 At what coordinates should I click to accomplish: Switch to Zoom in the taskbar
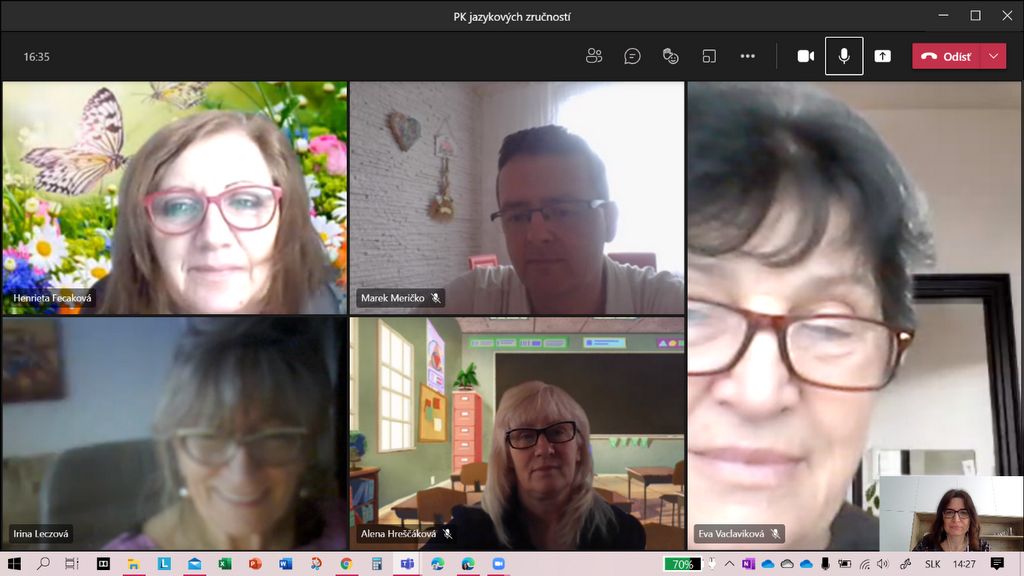498,564
